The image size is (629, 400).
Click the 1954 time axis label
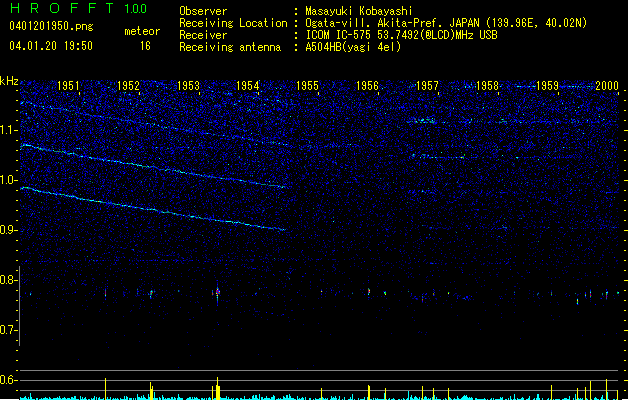coord(248,86)
